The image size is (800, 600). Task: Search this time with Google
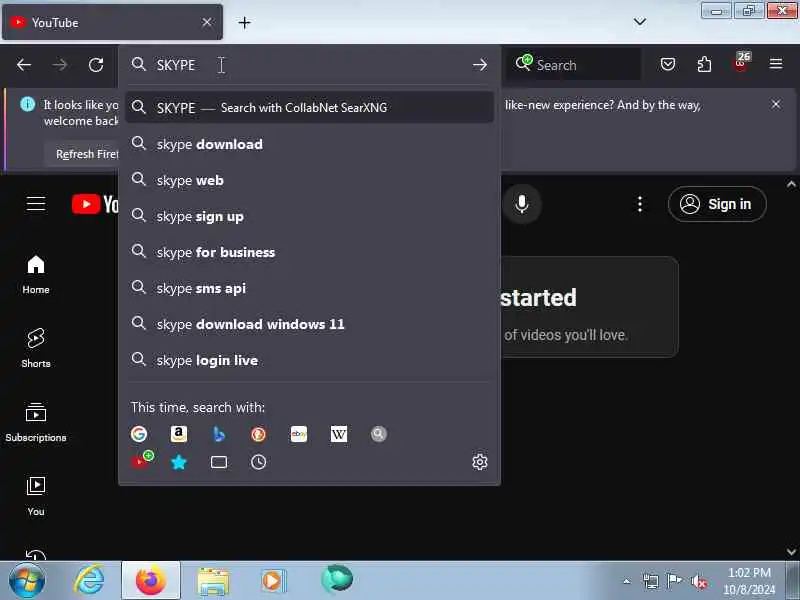pos(139,434)
